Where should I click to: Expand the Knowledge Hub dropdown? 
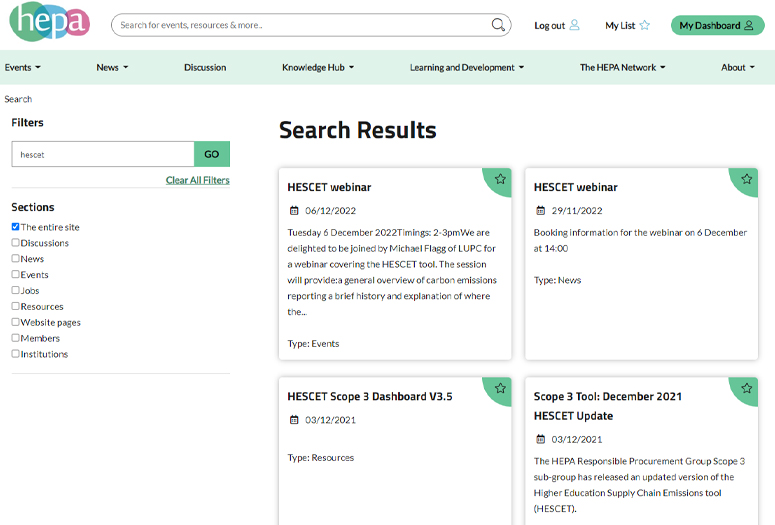(318, 67)
